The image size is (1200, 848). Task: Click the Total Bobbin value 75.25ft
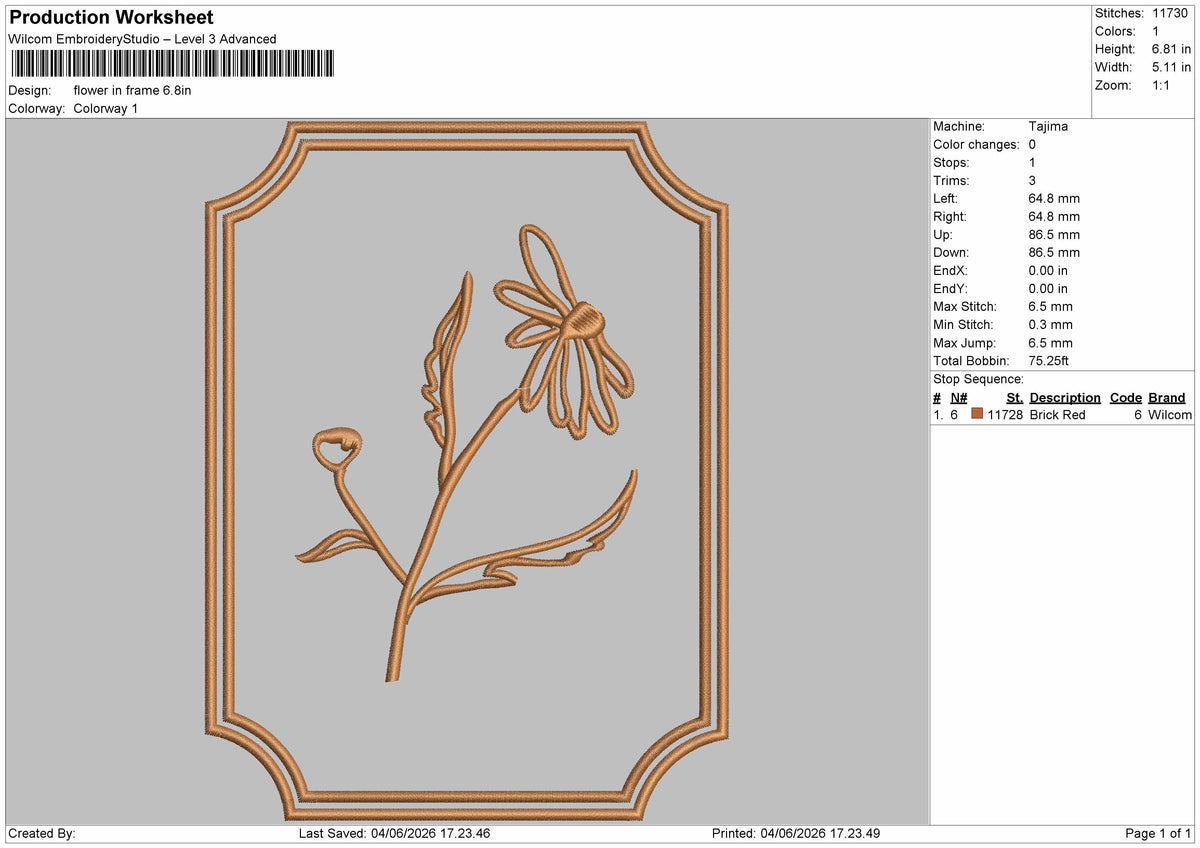(x=1049, y=360)
